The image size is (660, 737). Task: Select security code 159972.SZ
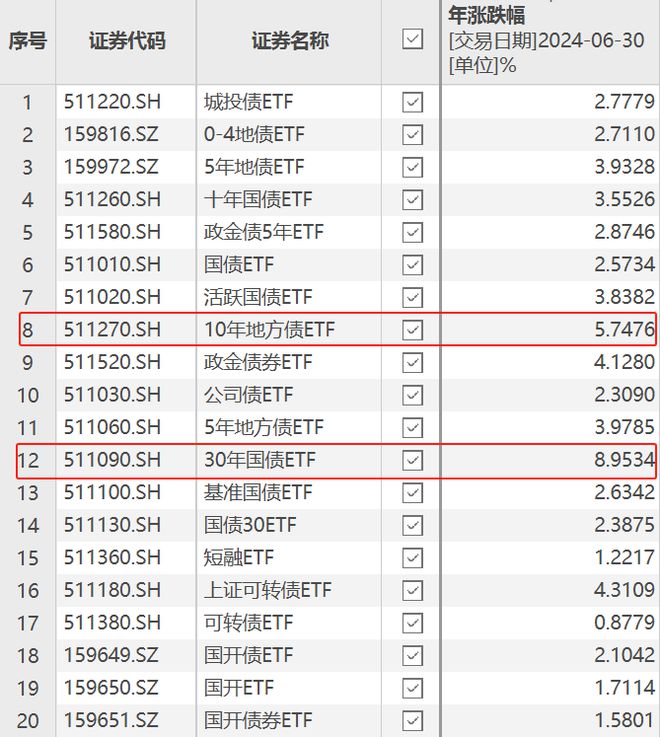point(111,167)
